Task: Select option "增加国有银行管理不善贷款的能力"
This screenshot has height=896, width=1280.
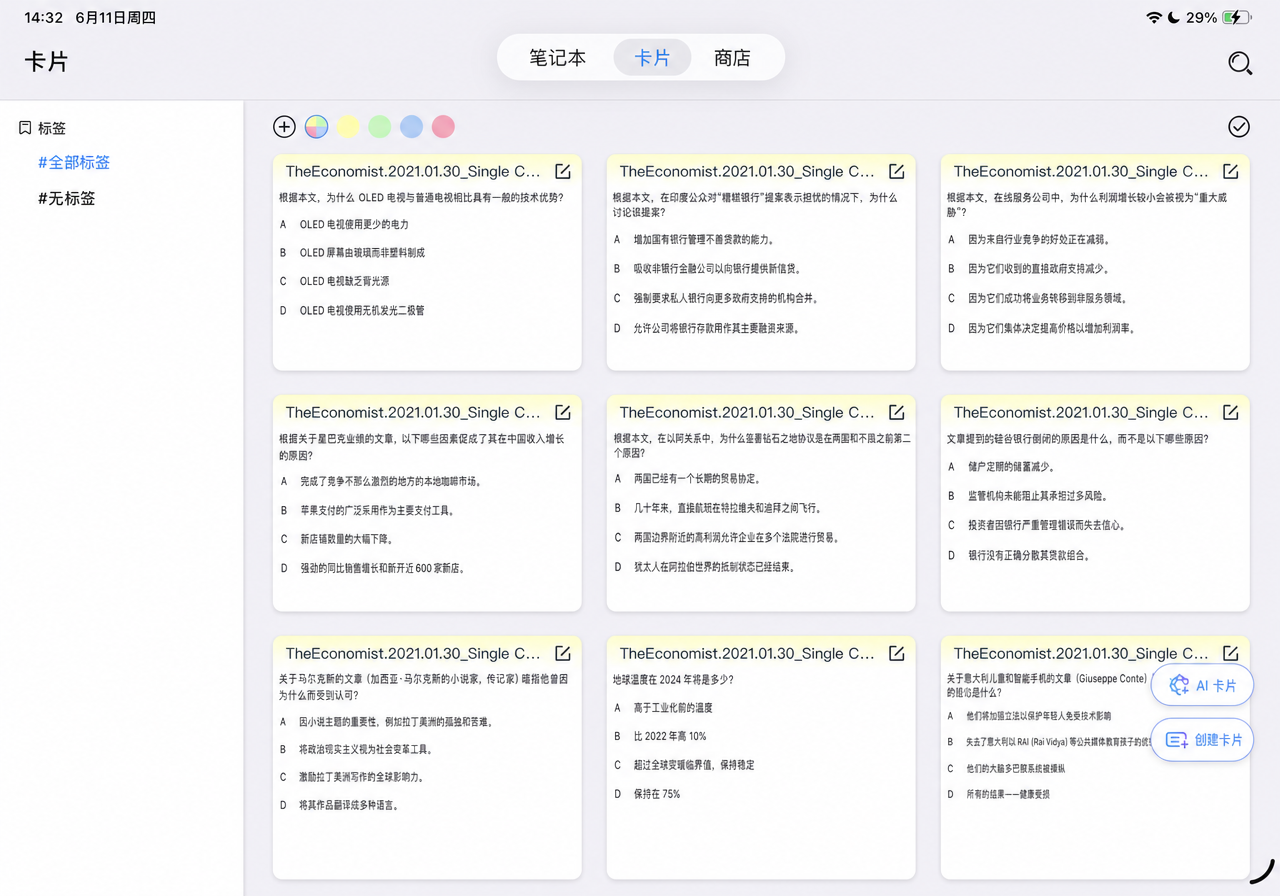Action: tap(704, 240)
